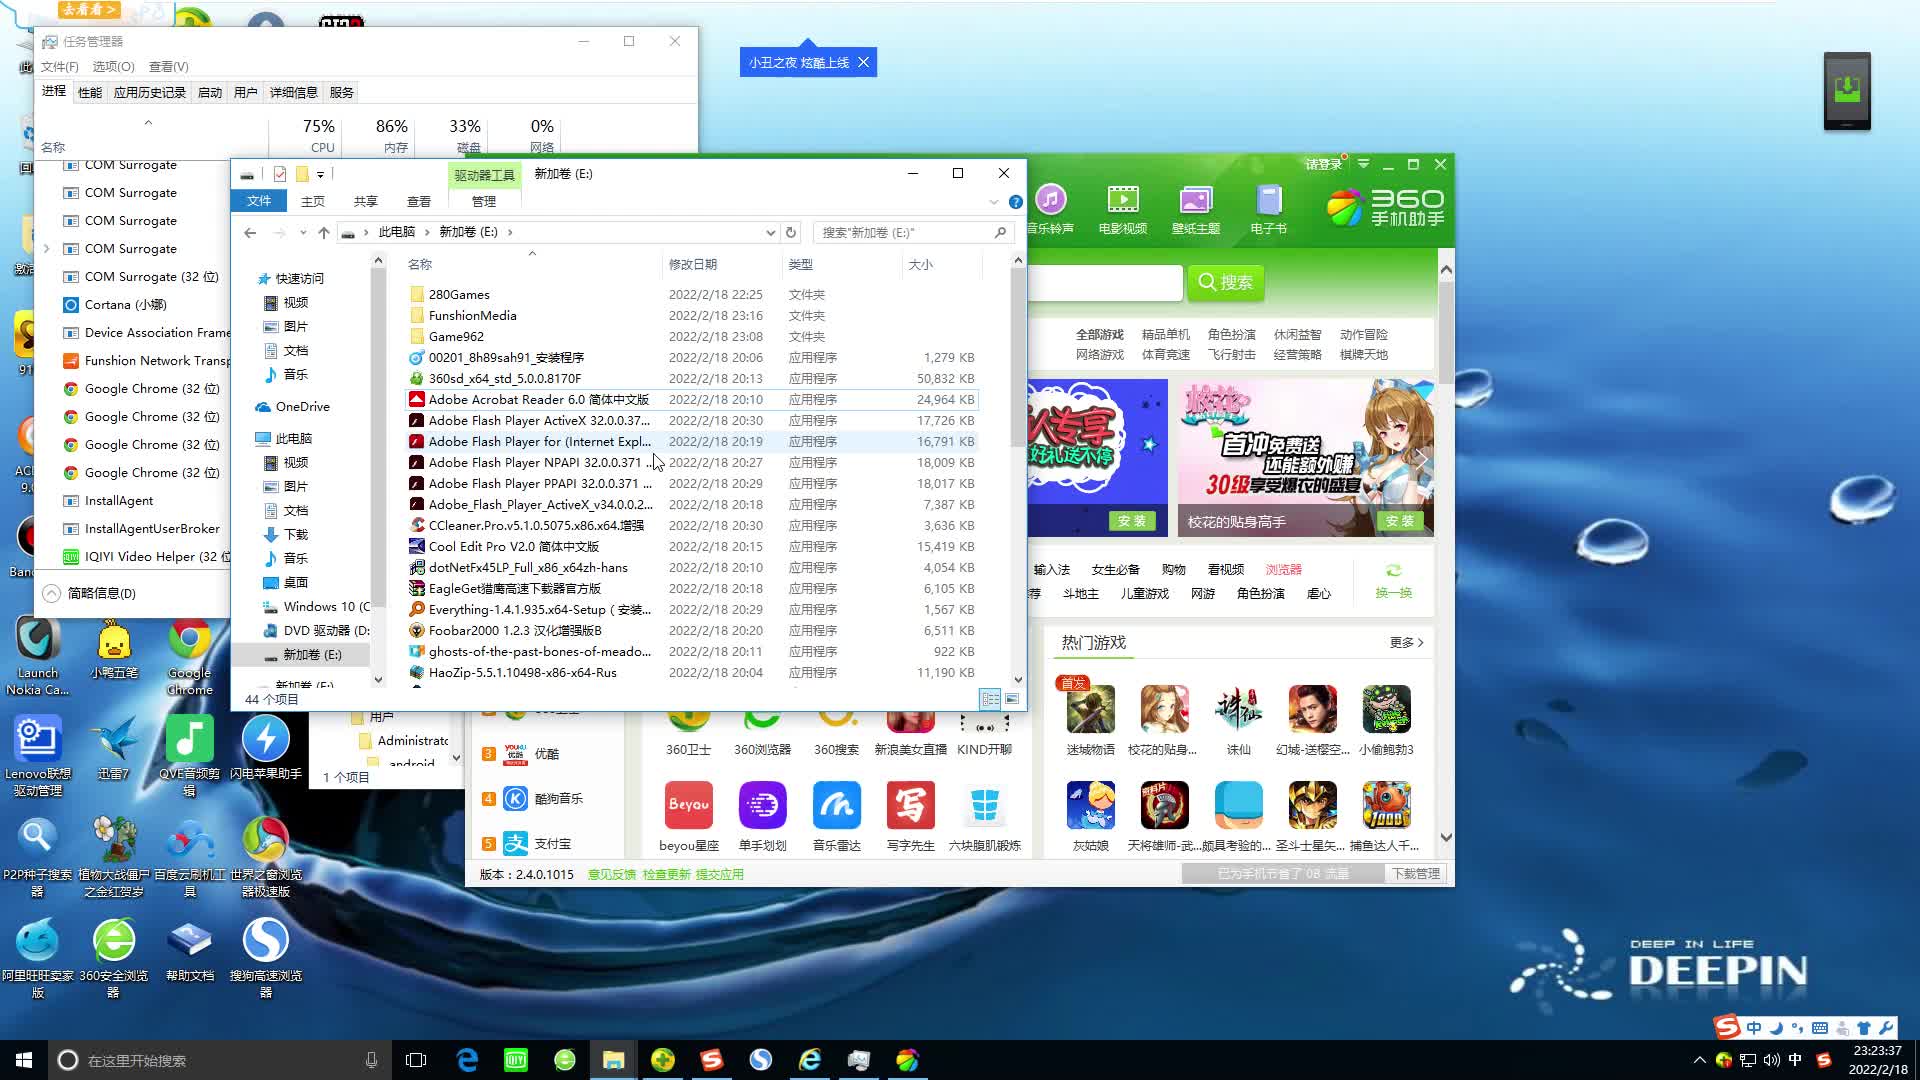Open the Quick Access toolbar customize dropdown
The height and width of the screenshot is (1080, 1920).
320,174
